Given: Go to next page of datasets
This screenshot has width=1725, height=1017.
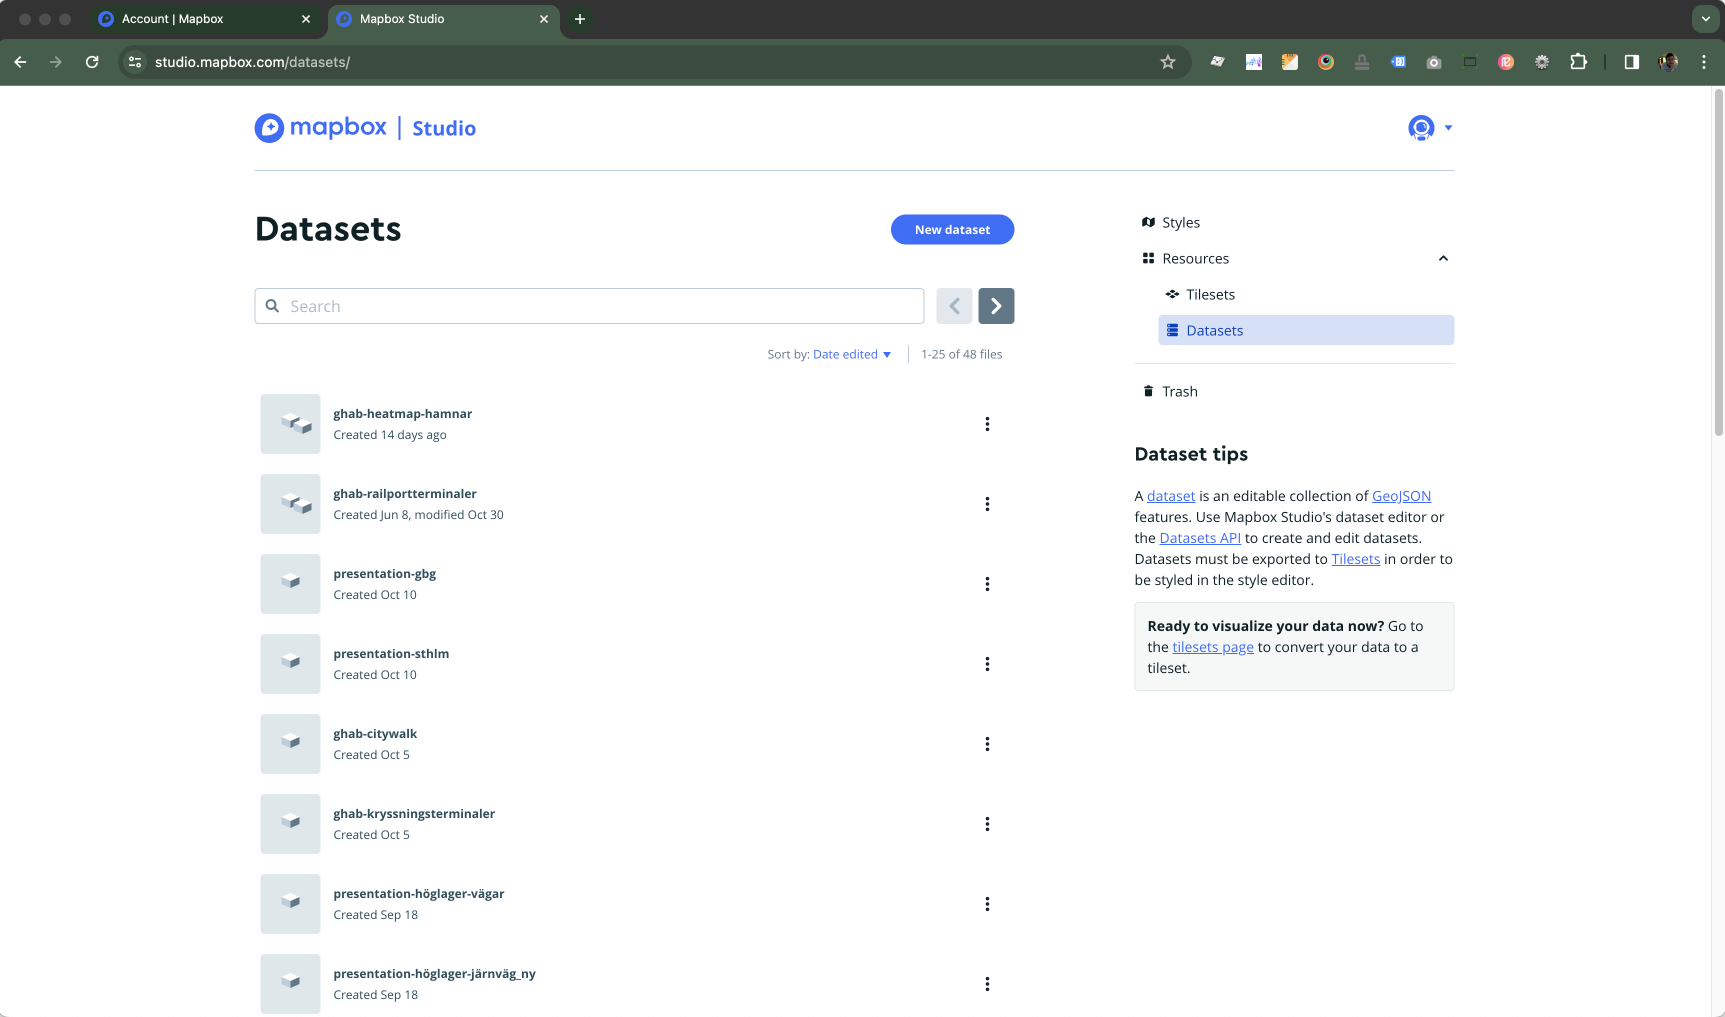Looking at the screenshot, I should [x=996, y=306].
